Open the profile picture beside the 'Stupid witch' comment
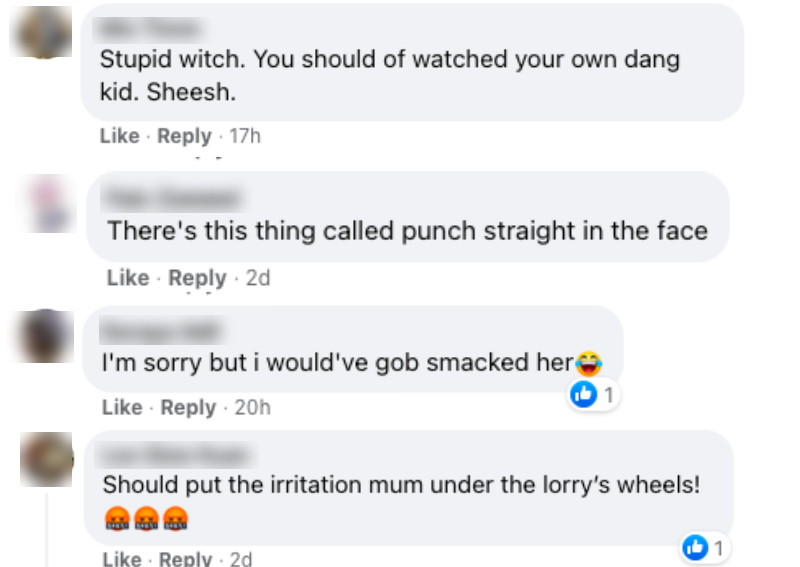This screenshot has height=567, width=800. pos(41,32)
